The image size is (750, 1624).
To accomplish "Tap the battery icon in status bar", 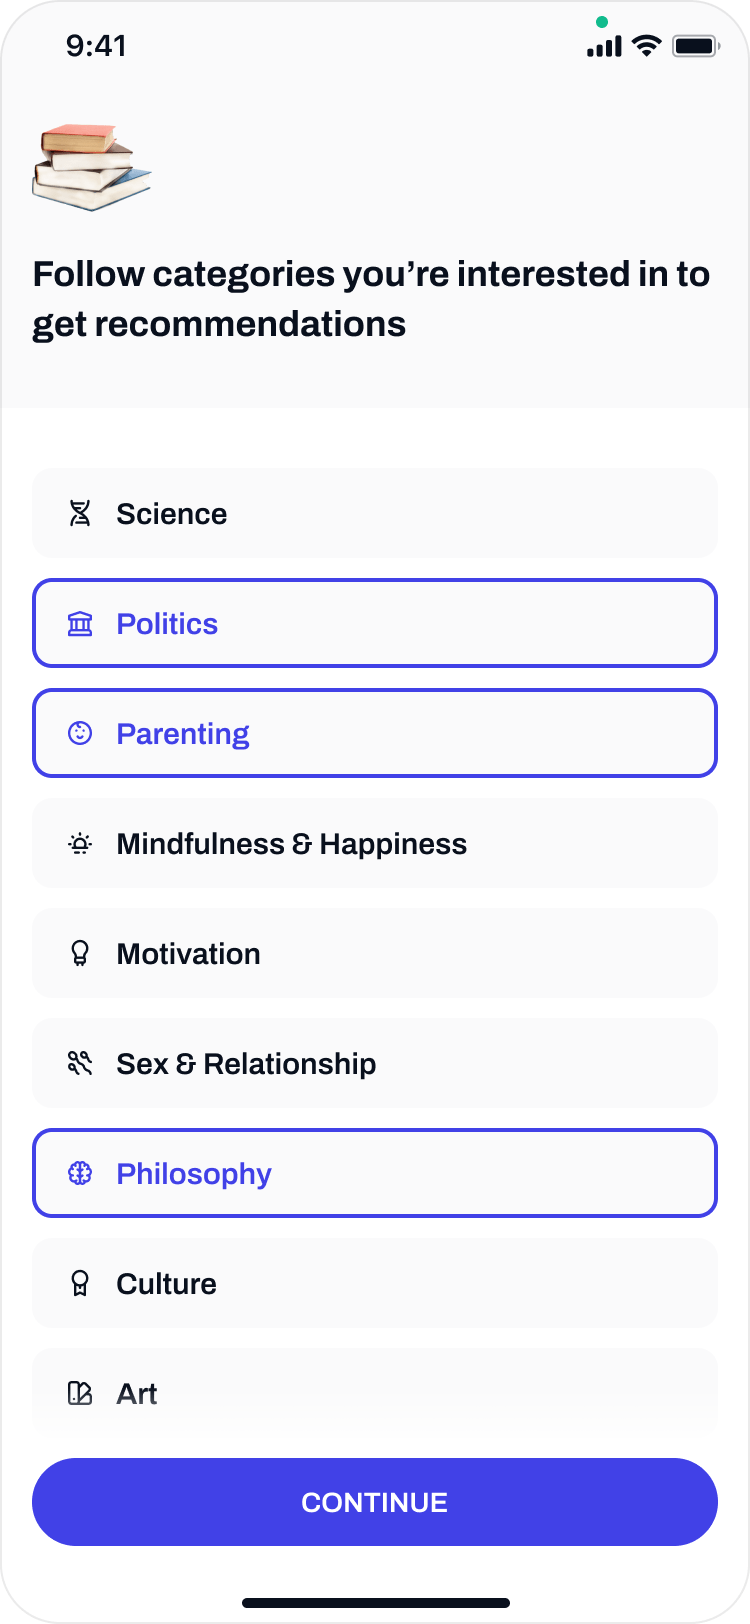I will pos(695,46).
